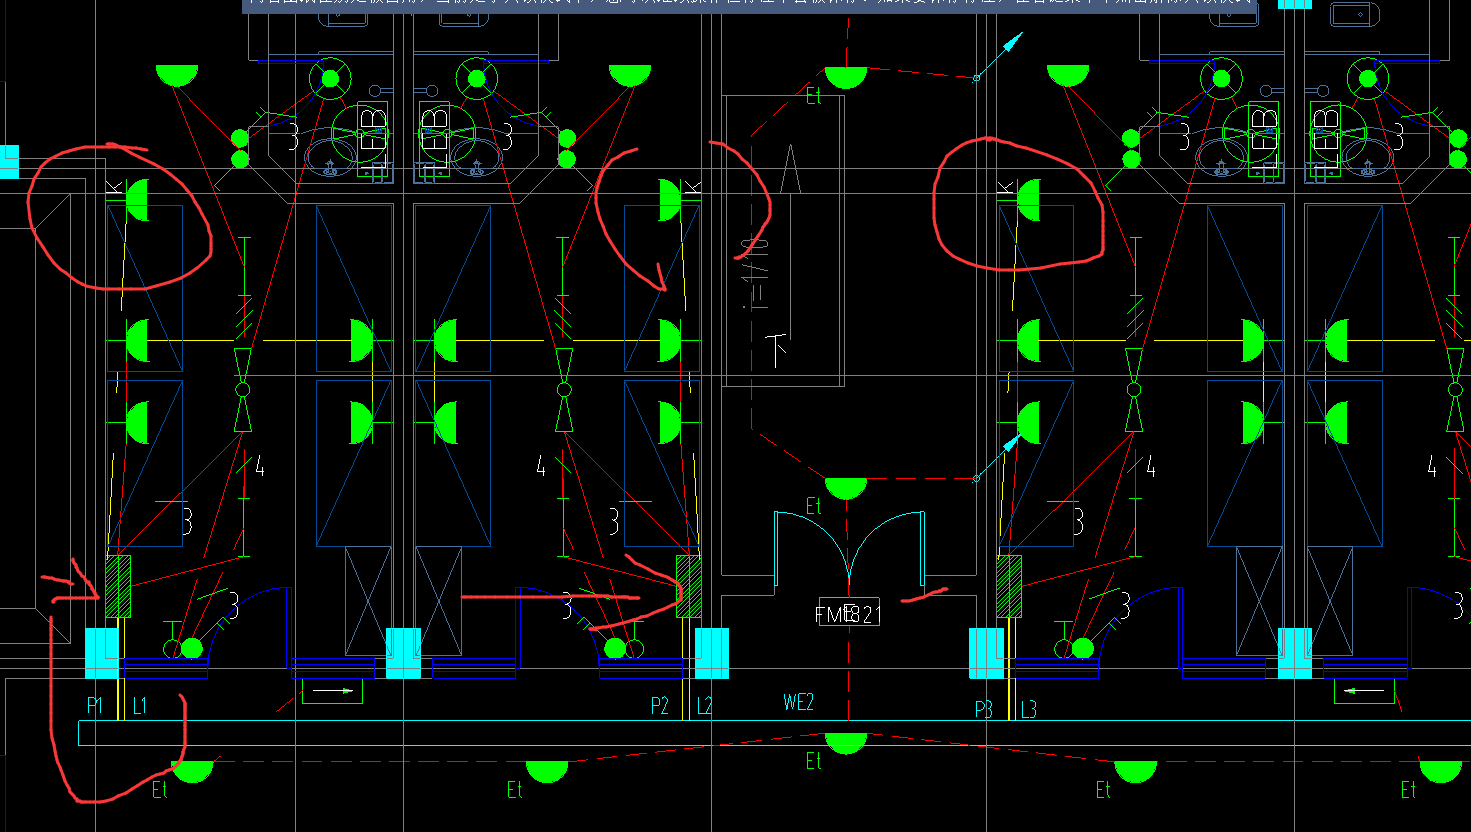Select the left-pointing exit sign symbol
Image resolution: width=1471 pixels, height=832 pixels.
[x=1364, y=690]
